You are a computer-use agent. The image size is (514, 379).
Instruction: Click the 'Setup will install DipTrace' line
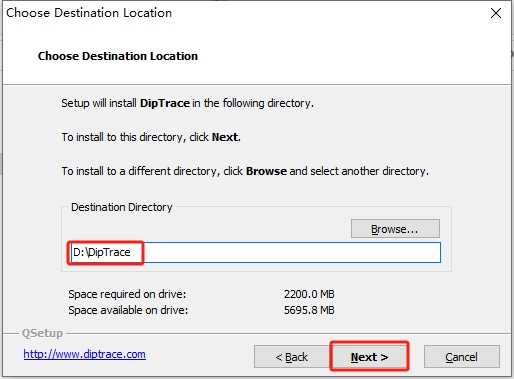click(187, 103)
